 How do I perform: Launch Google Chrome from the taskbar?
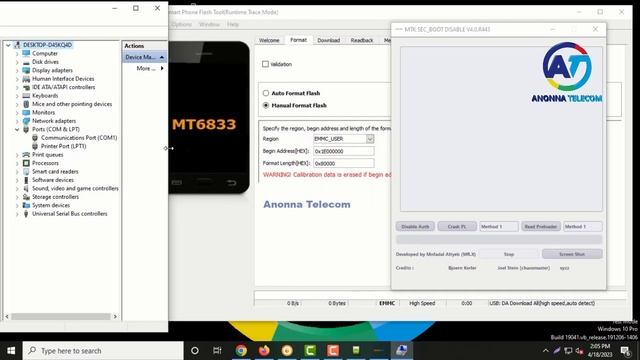point(241,351)
